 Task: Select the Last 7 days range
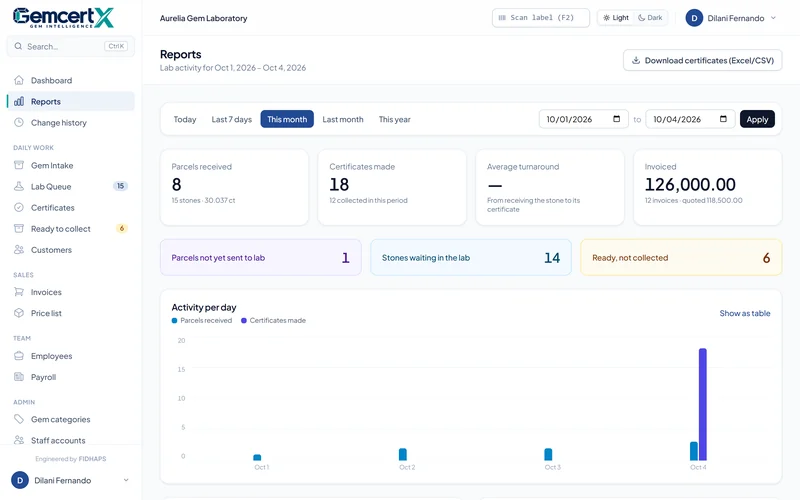click(232, 119)
